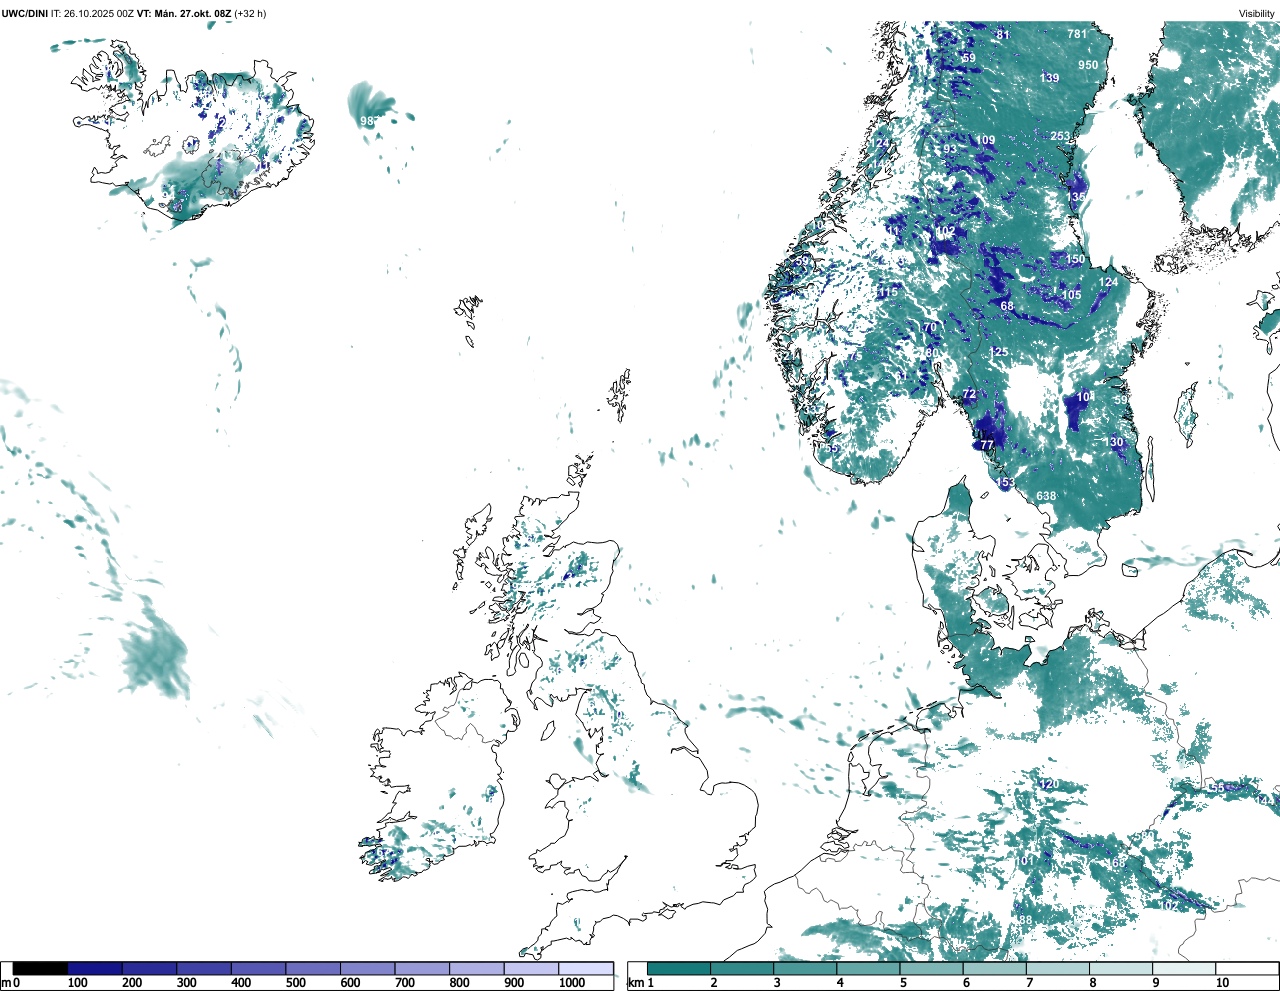Pick the 5–6 km legend swatch
This screenshot has width=1280, height=991.
tap(931, 968)
